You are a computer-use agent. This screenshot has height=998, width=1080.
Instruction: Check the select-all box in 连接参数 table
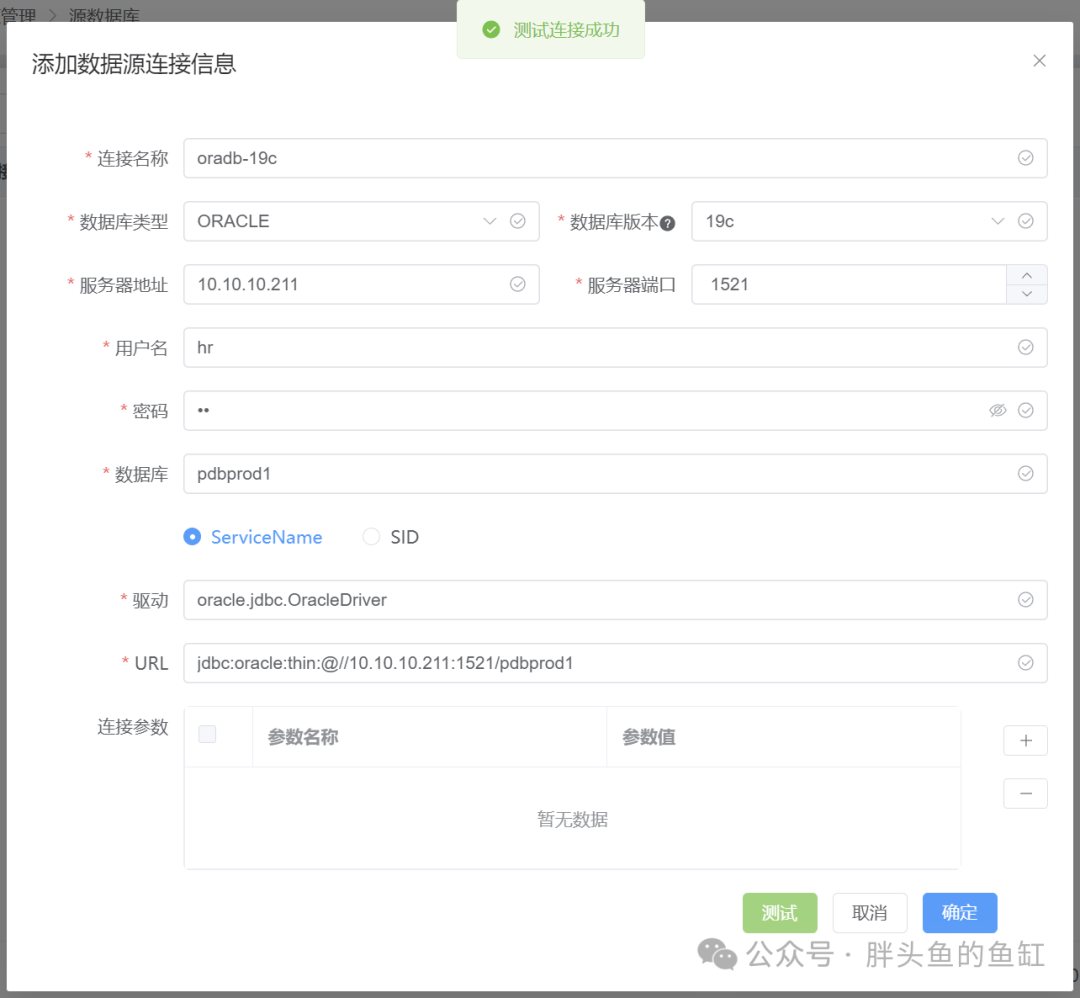point(207,735)
